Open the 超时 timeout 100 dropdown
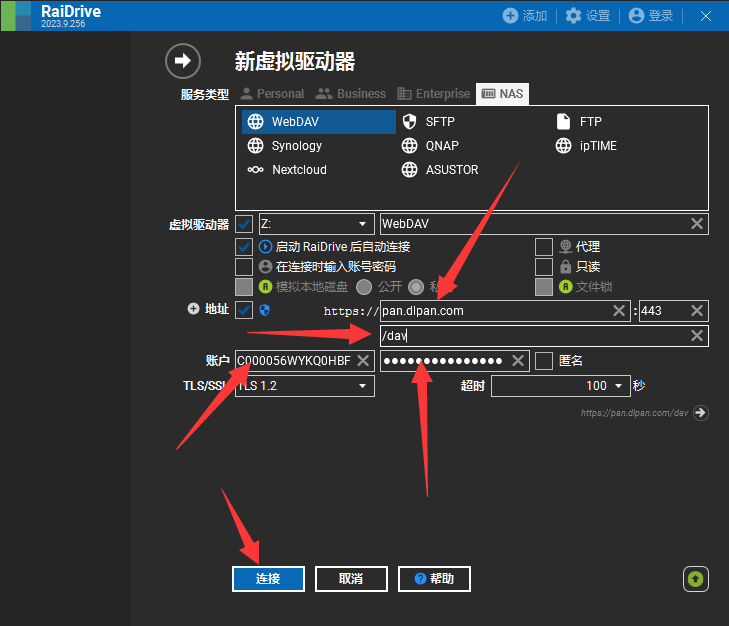The height and width of the screenshot is (626, 729). tap(561, 386)
